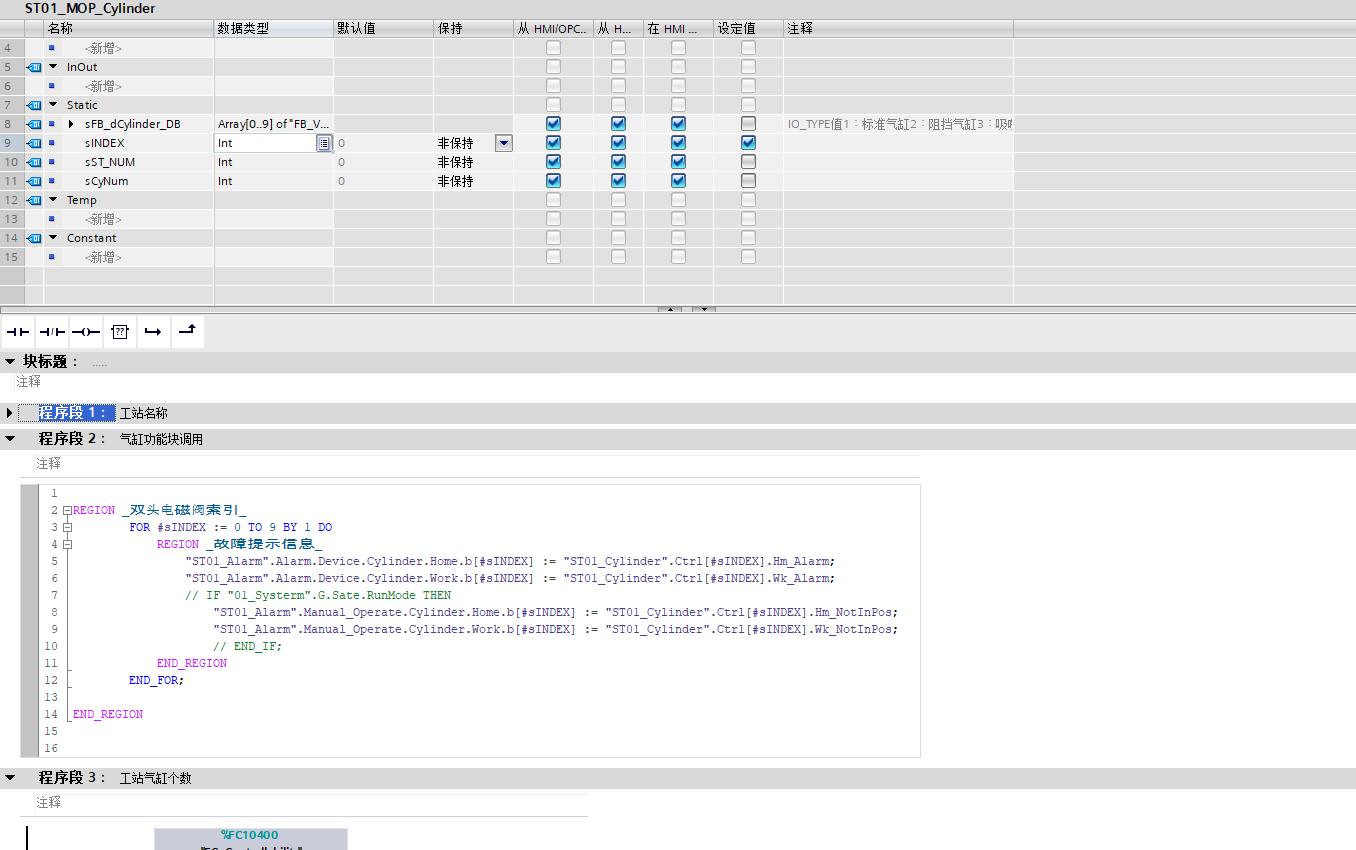1356x850 pixels.
Task: Insert a normally open contact
Action: click(x=19, y=331)
